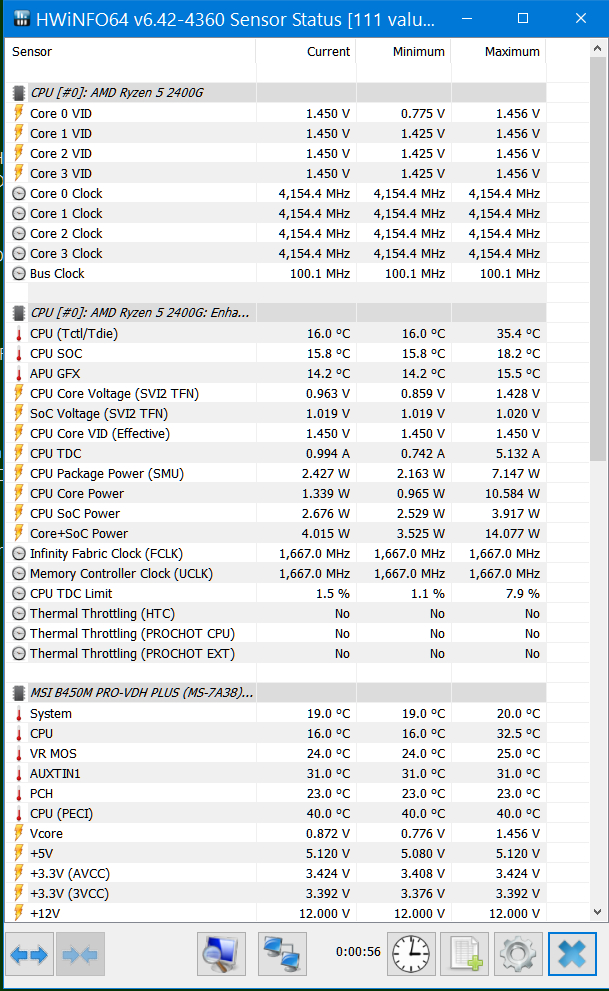Open the sensor summary magnifier monitor icon
Image resolution: width=609 pixels, height=991 pixels.
pos(221,955)
